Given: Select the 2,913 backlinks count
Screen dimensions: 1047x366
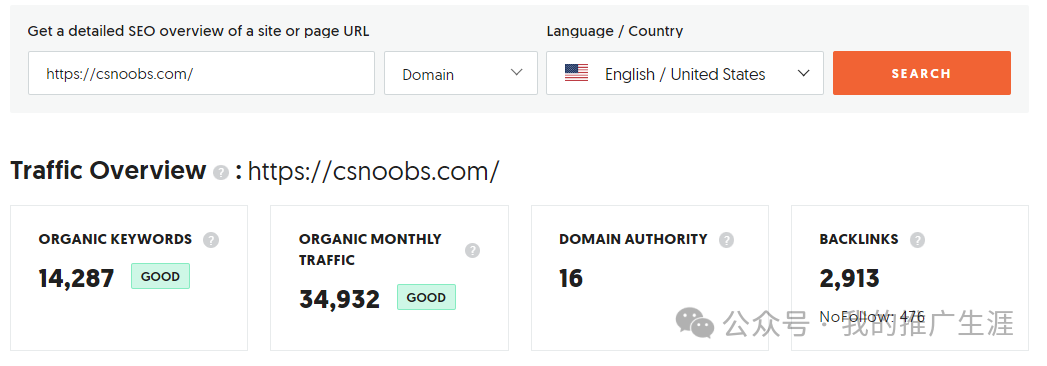Looking at the screenshot, I should 849,279.
